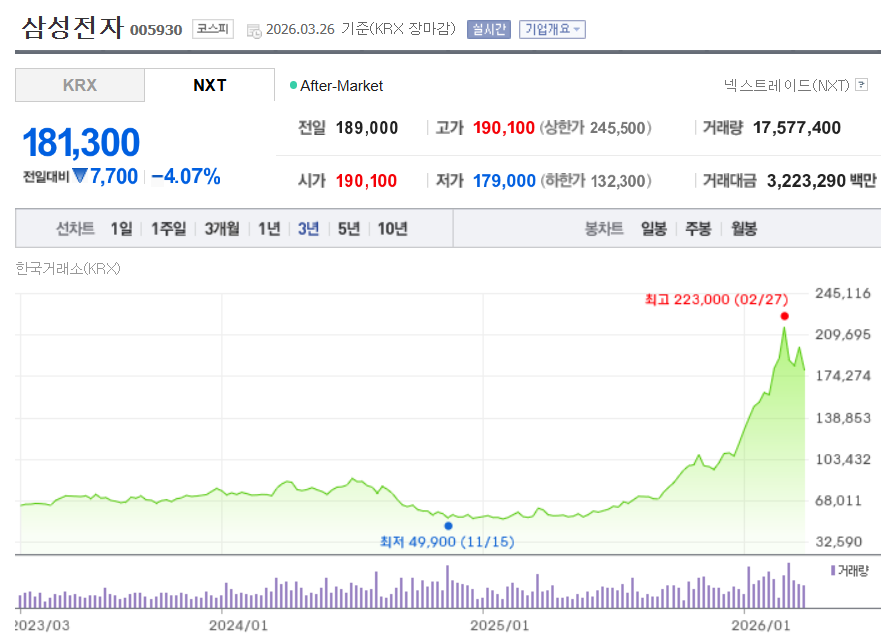Image resolution: width=881 pixels, height=640 pixels.
Task: Click the calendar icon beside the date
Action: pos(254,31)
